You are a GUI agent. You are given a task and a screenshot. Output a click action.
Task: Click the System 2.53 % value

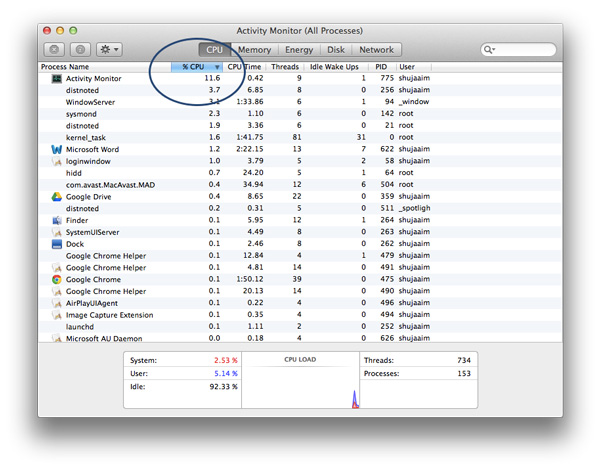[x=225, y=360]
